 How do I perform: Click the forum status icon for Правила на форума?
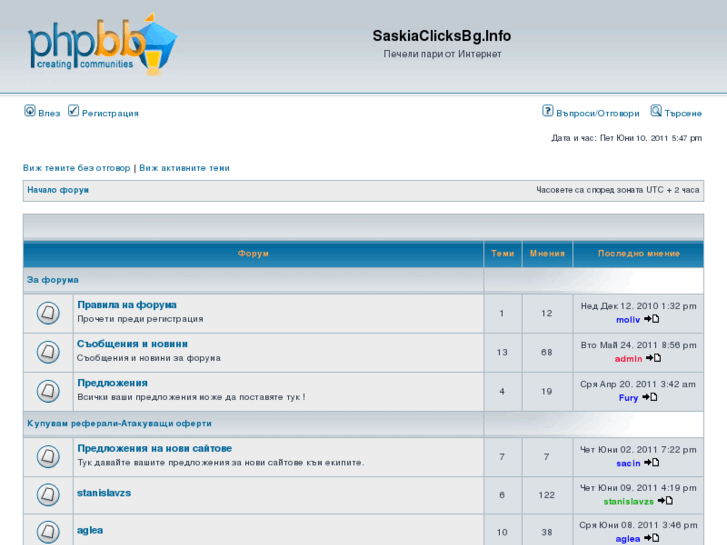[x=48, y=313]
